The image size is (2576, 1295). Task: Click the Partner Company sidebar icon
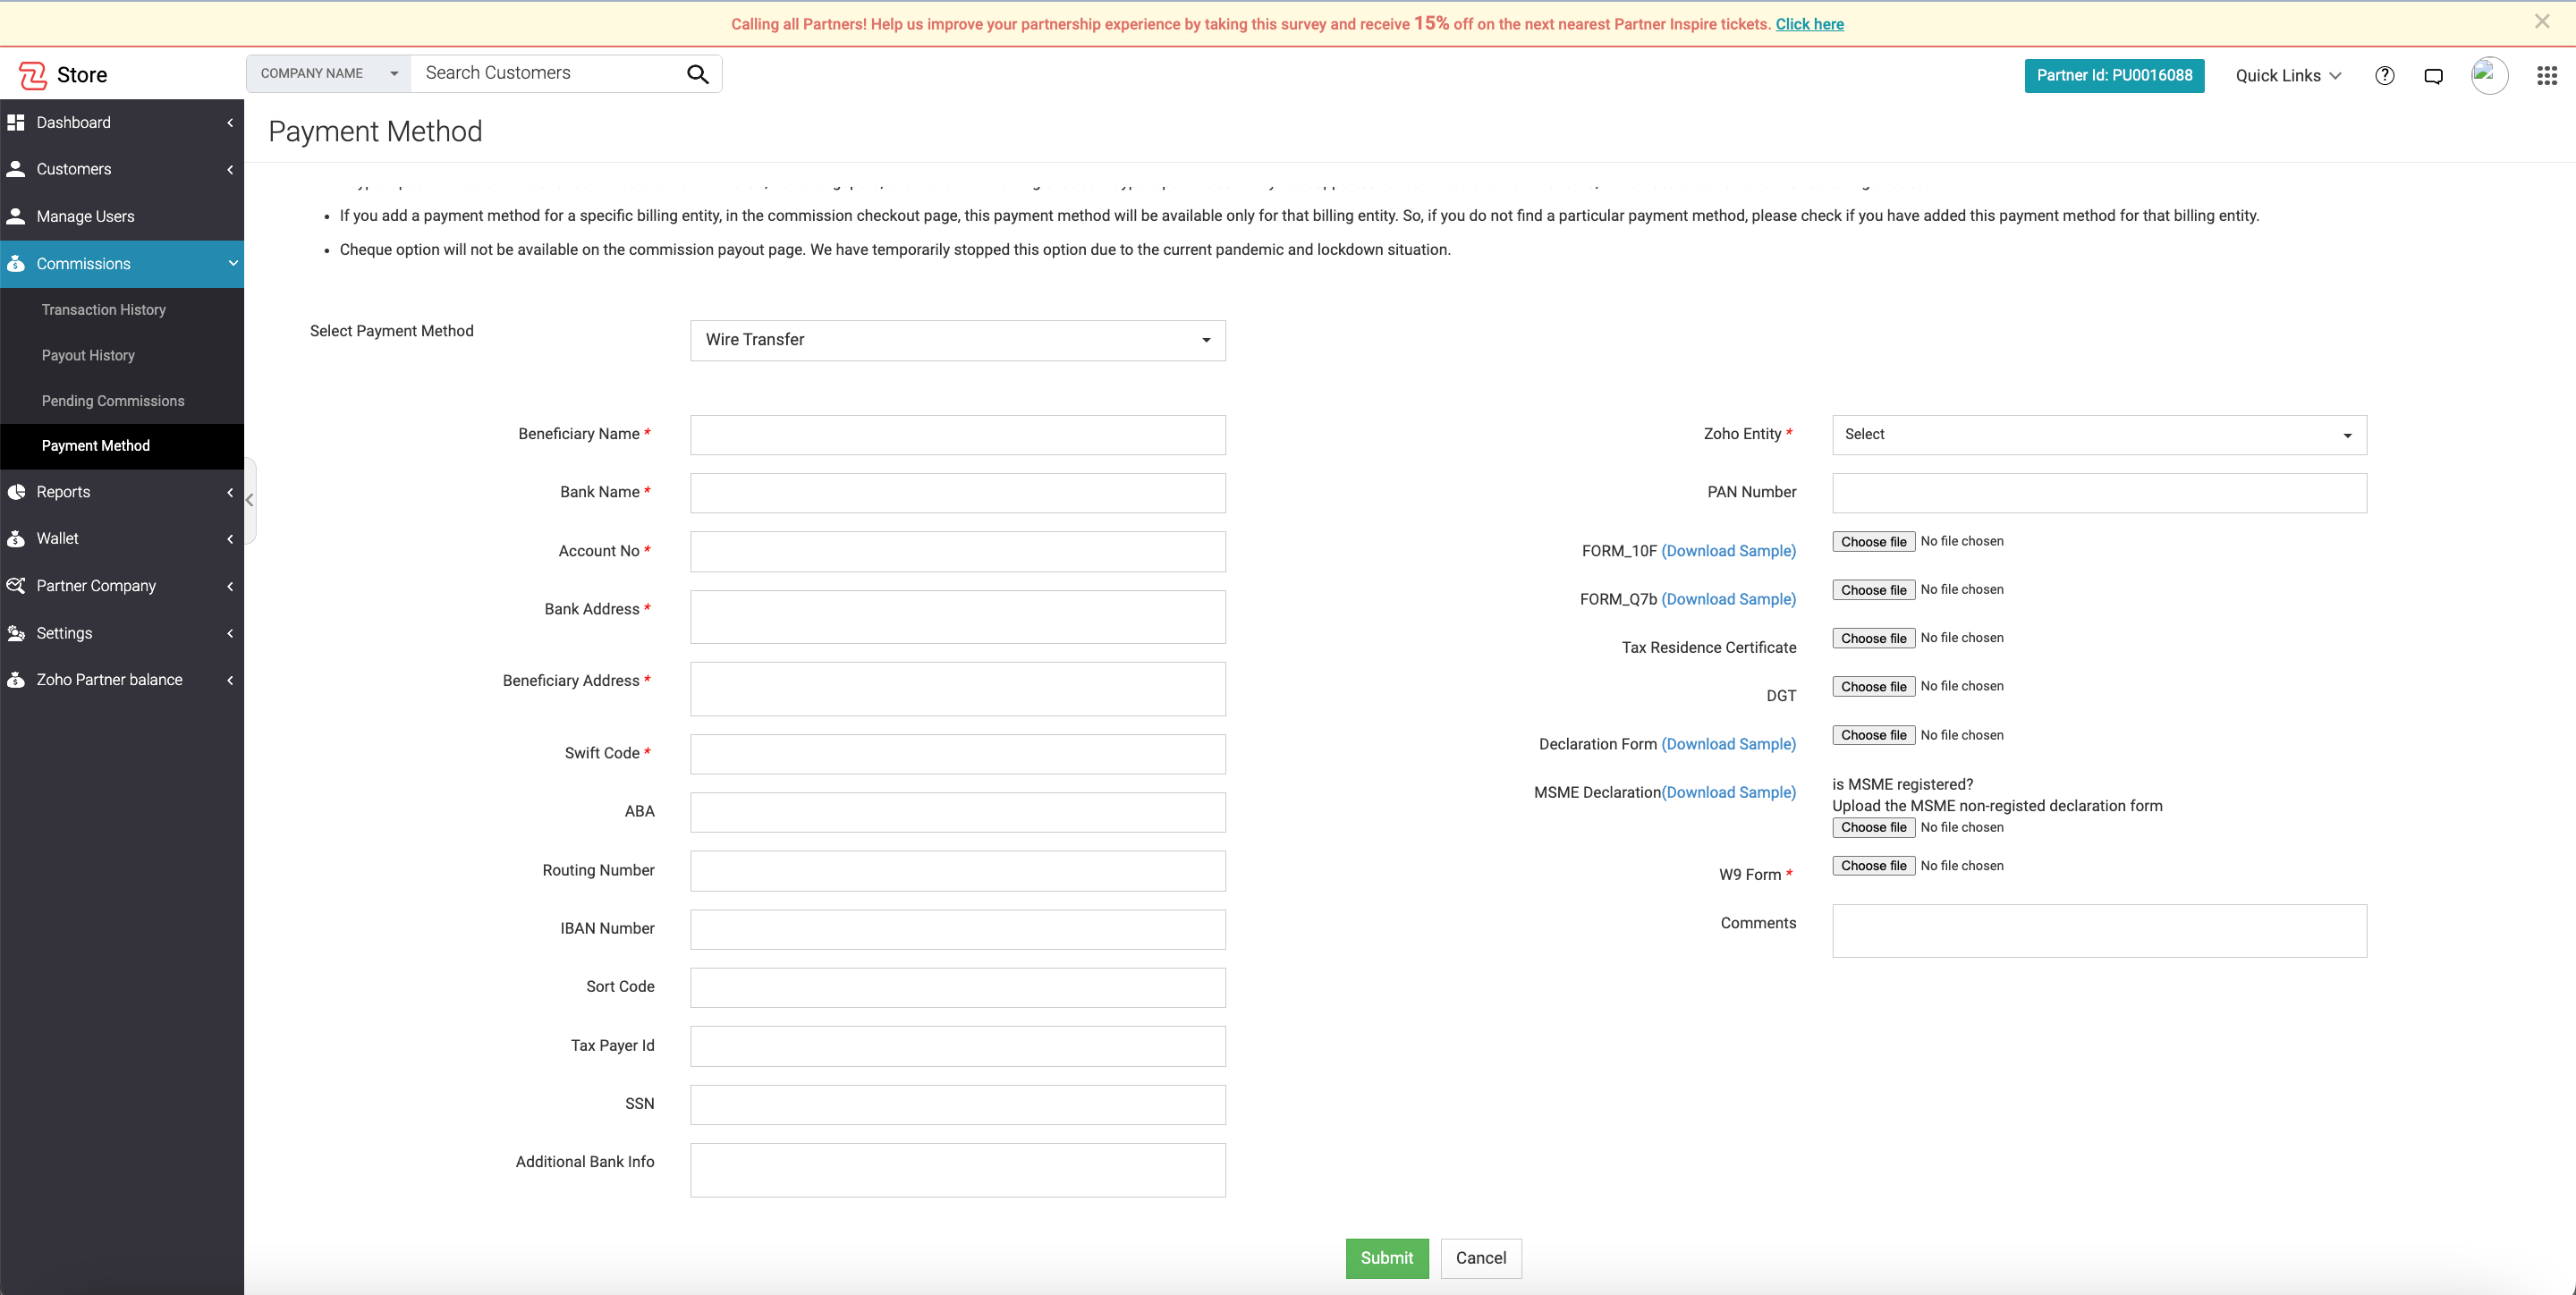[16, 586]
